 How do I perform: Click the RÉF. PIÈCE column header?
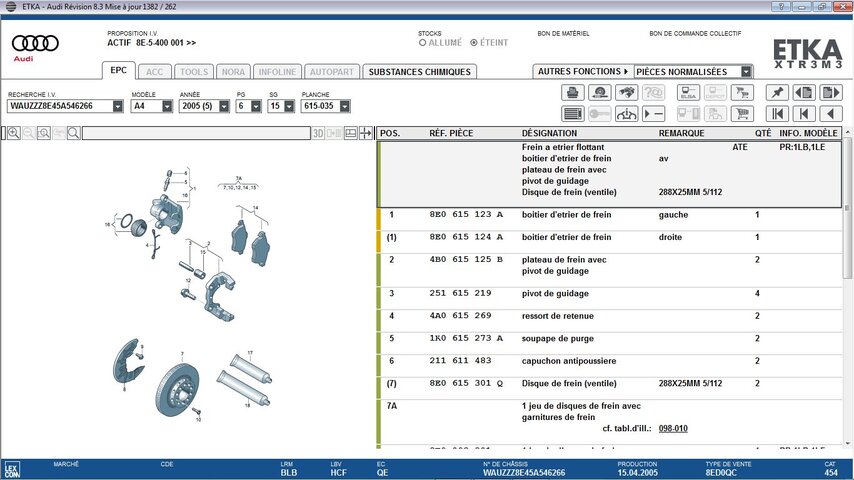(451, 133)
